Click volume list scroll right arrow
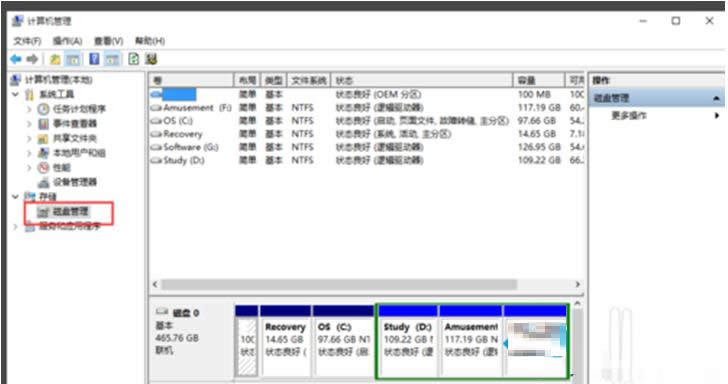This screenshot has width=728, height=384. pos(578,284)
